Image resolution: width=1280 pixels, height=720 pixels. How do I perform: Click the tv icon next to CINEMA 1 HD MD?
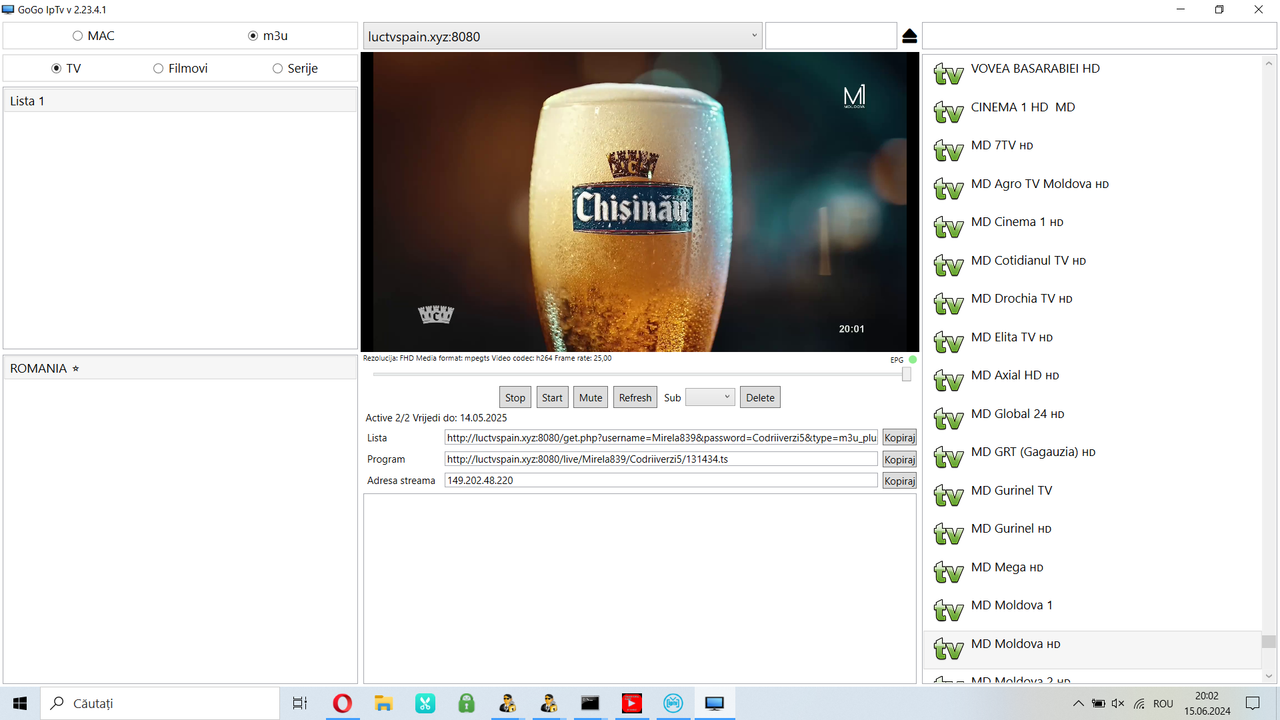click(x=948, y=113)
